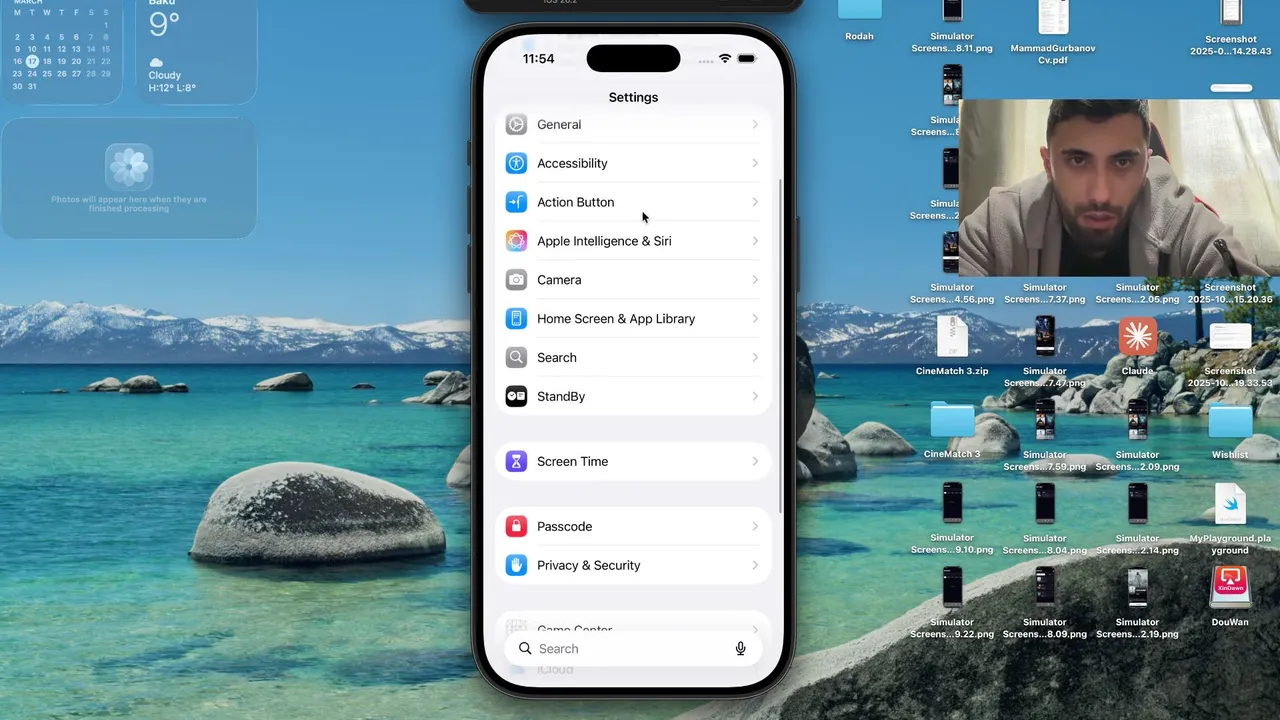Viewport: 1280px width, 720px height.
Task: Select the Claude app icon on desktop
Action: click(x=1137, y=338)
